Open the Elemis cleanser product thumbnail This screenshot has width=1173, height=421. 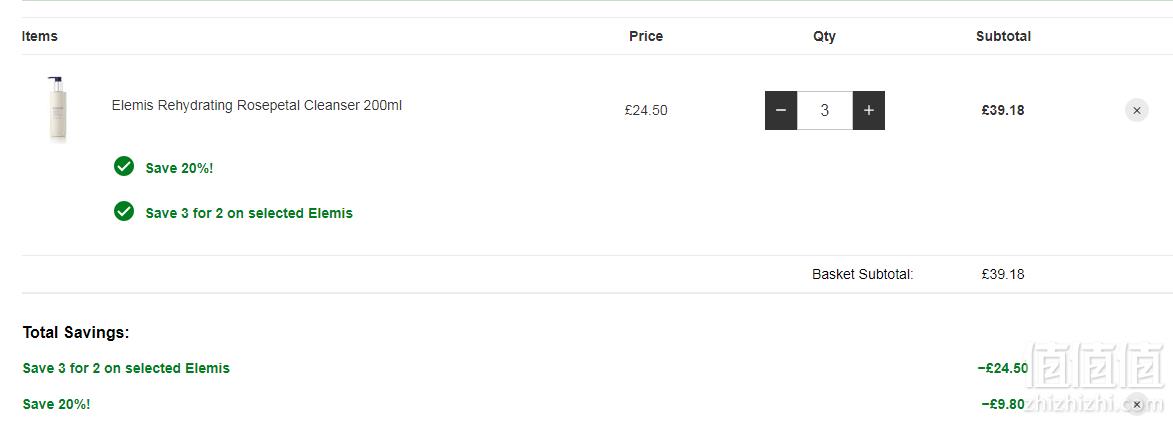tap(57, 109)
